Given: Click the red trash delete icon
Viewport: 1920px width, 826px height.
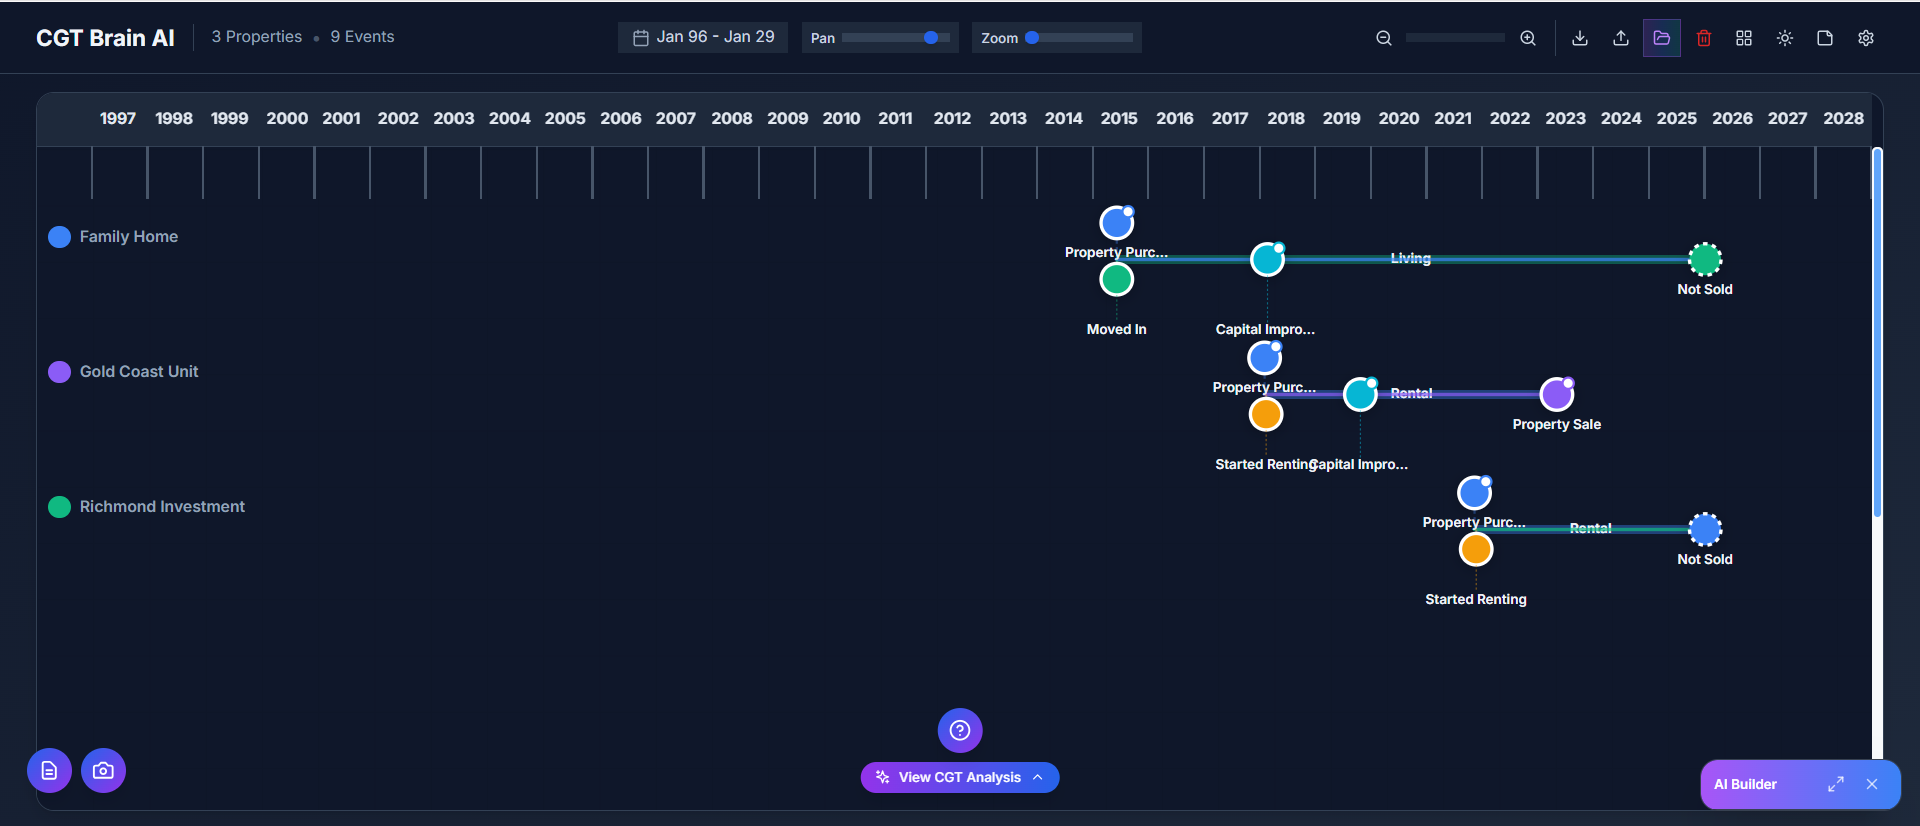Looking at the screenshot, I should (1704, 38).
